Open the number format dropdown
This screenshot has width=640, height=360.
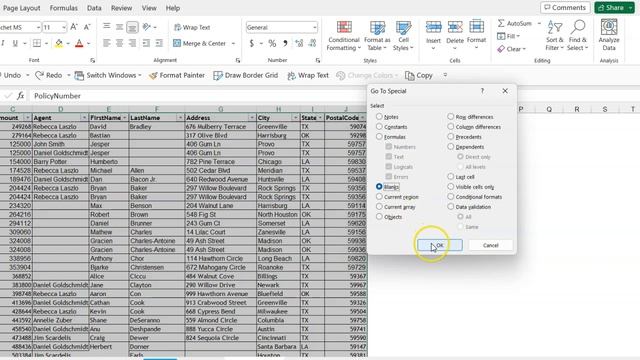[x=314, y=27]
